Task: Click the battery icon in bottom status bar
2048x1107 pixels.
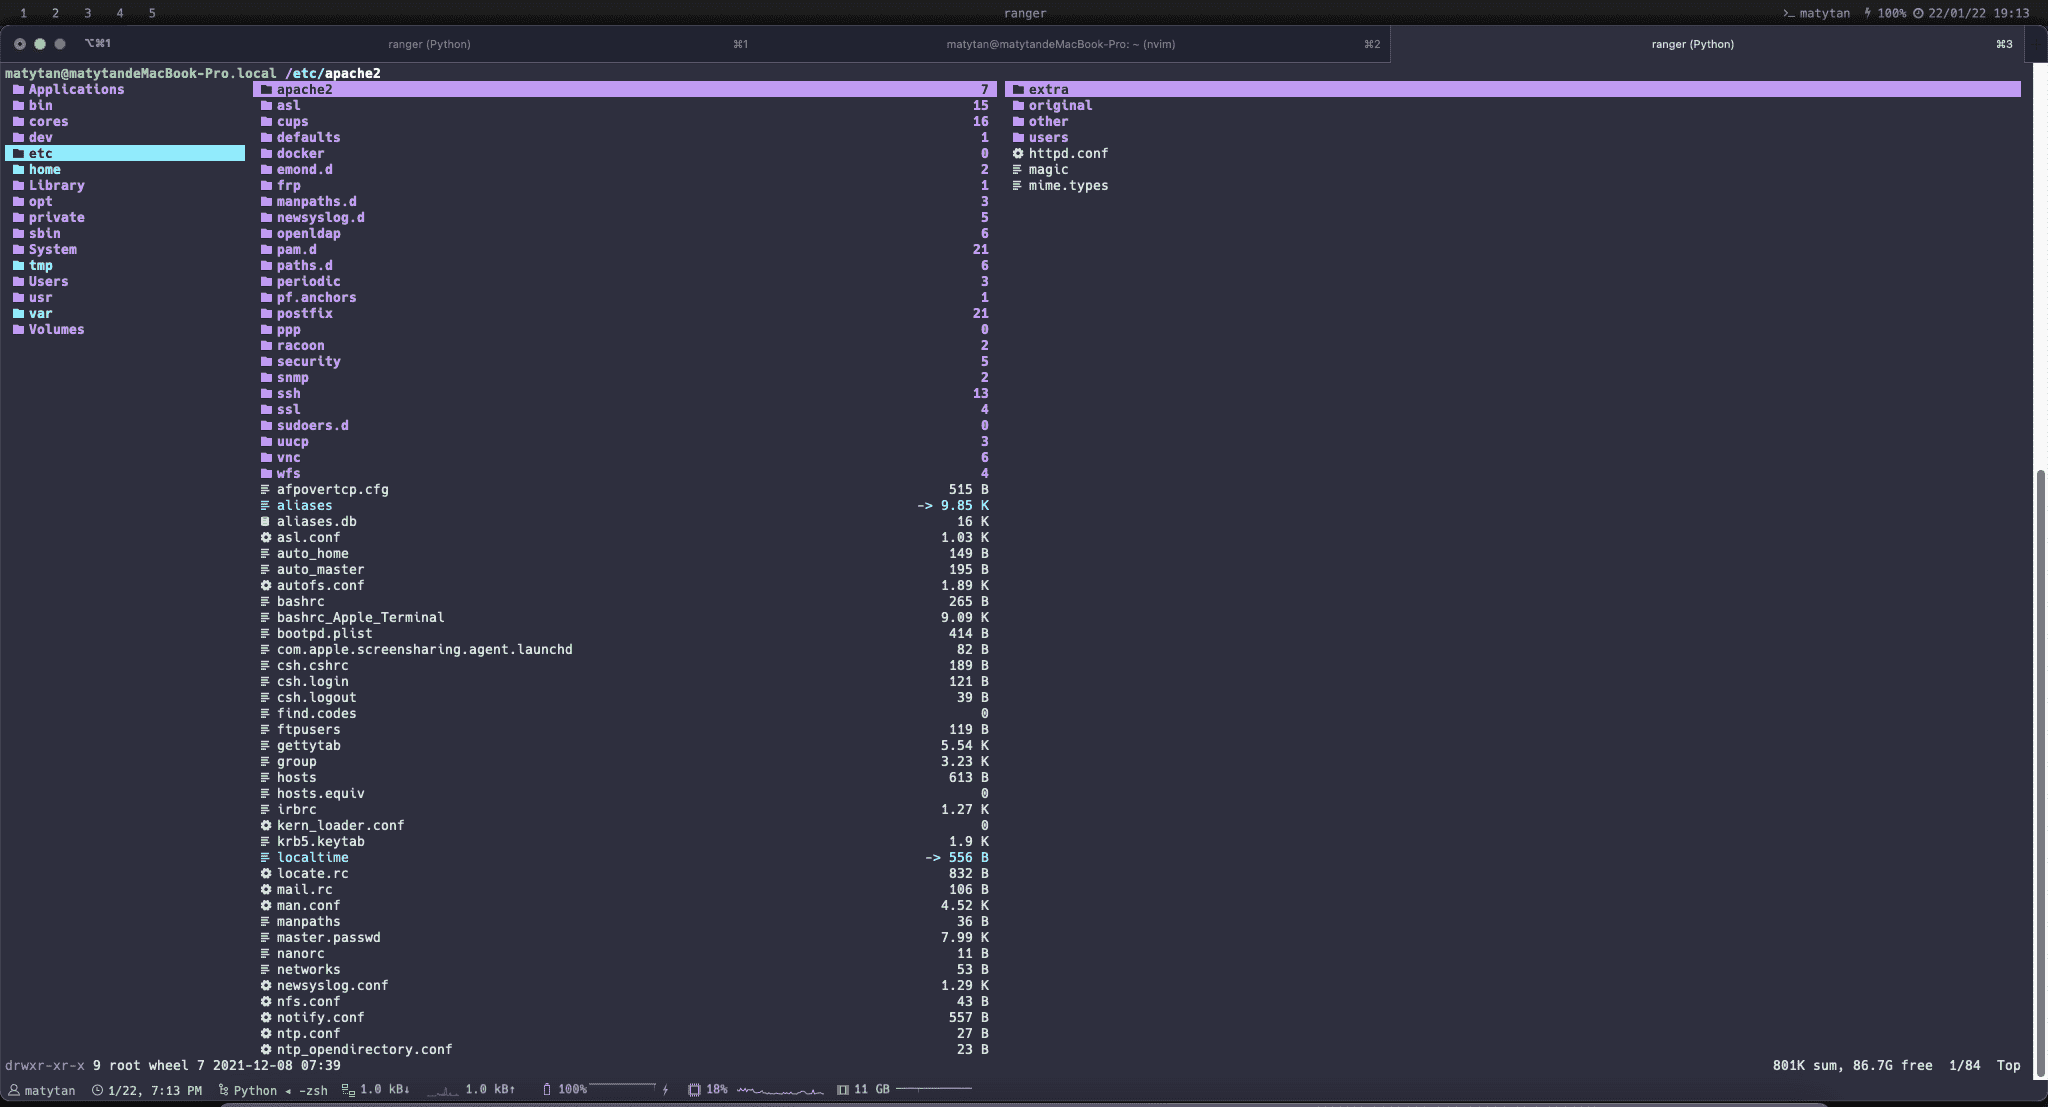Action: 546,1090
